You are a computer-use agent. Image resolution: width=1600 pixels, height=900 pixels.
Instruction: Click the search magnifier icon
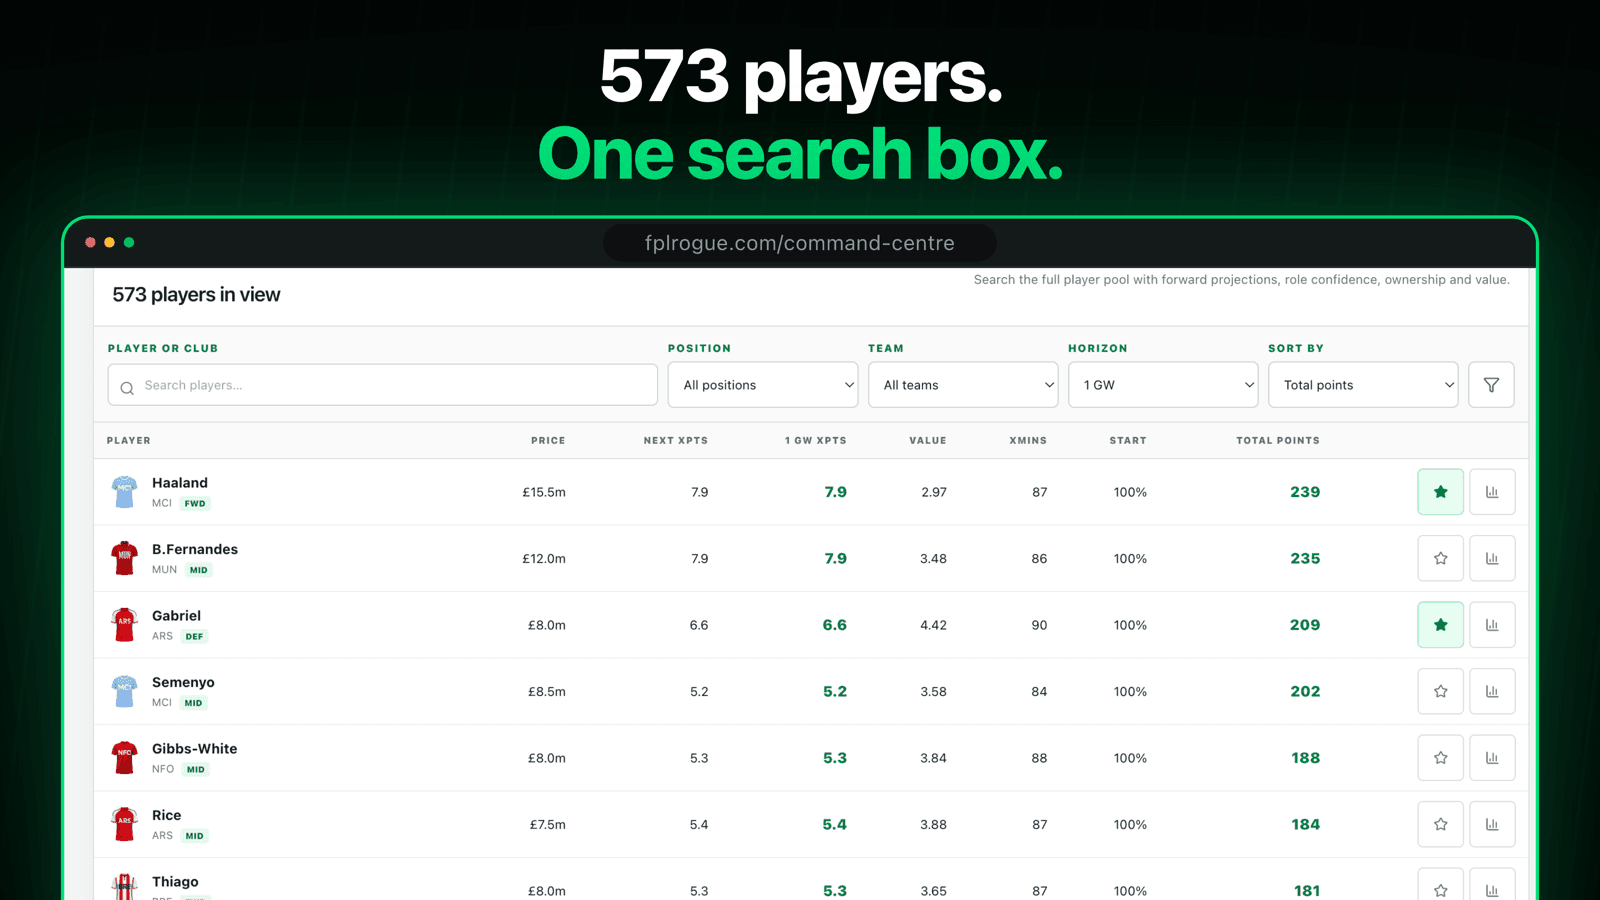(127, 388)
